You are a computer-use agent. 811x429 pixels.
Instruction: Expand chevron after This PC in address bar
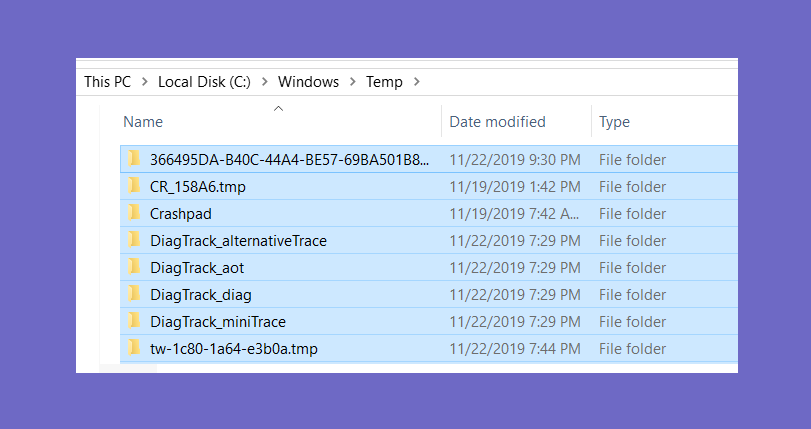145,82
